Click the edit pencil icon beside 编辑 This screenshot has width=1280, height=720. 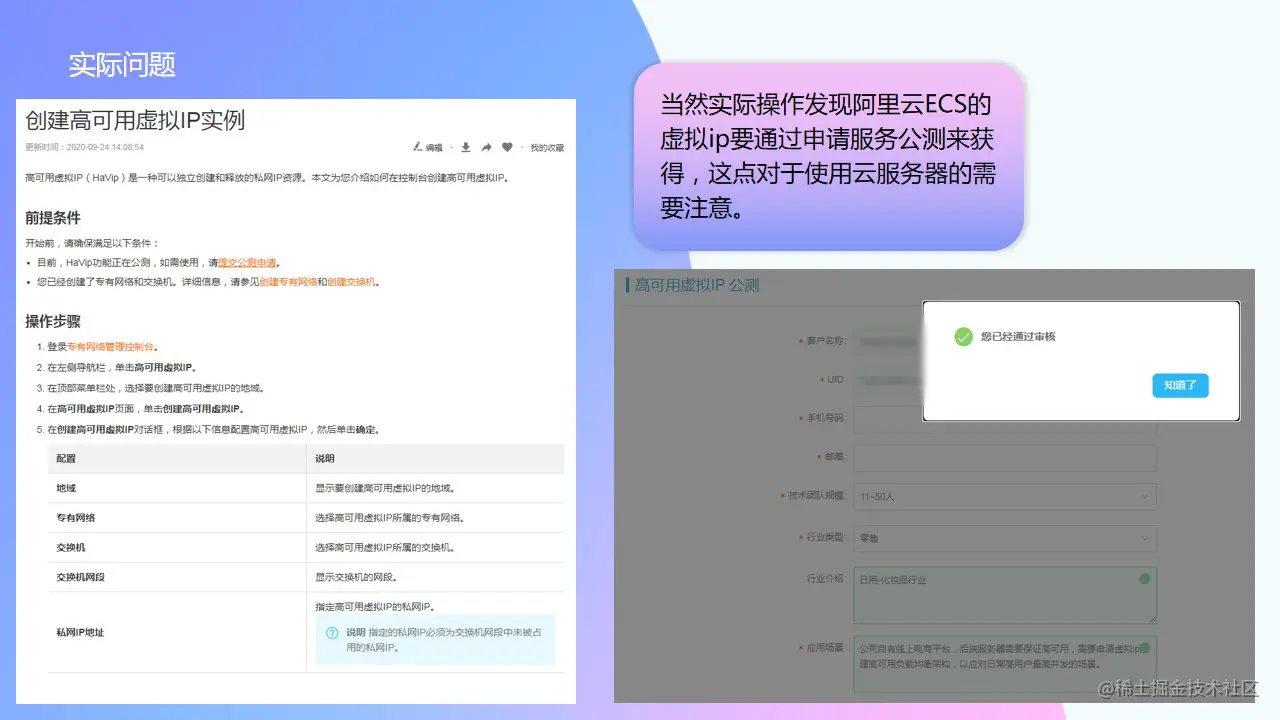pos(417,148)
